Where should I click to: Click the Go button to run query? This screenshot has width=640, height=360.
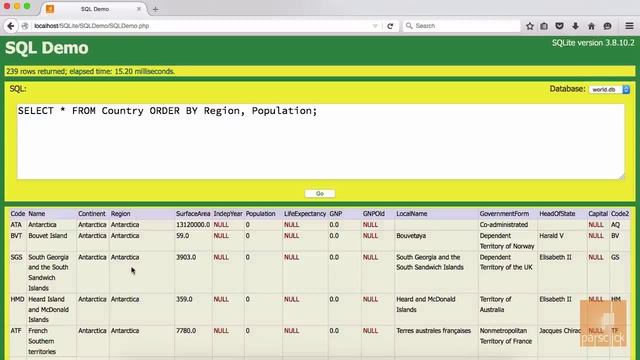(x=320, y=193)
